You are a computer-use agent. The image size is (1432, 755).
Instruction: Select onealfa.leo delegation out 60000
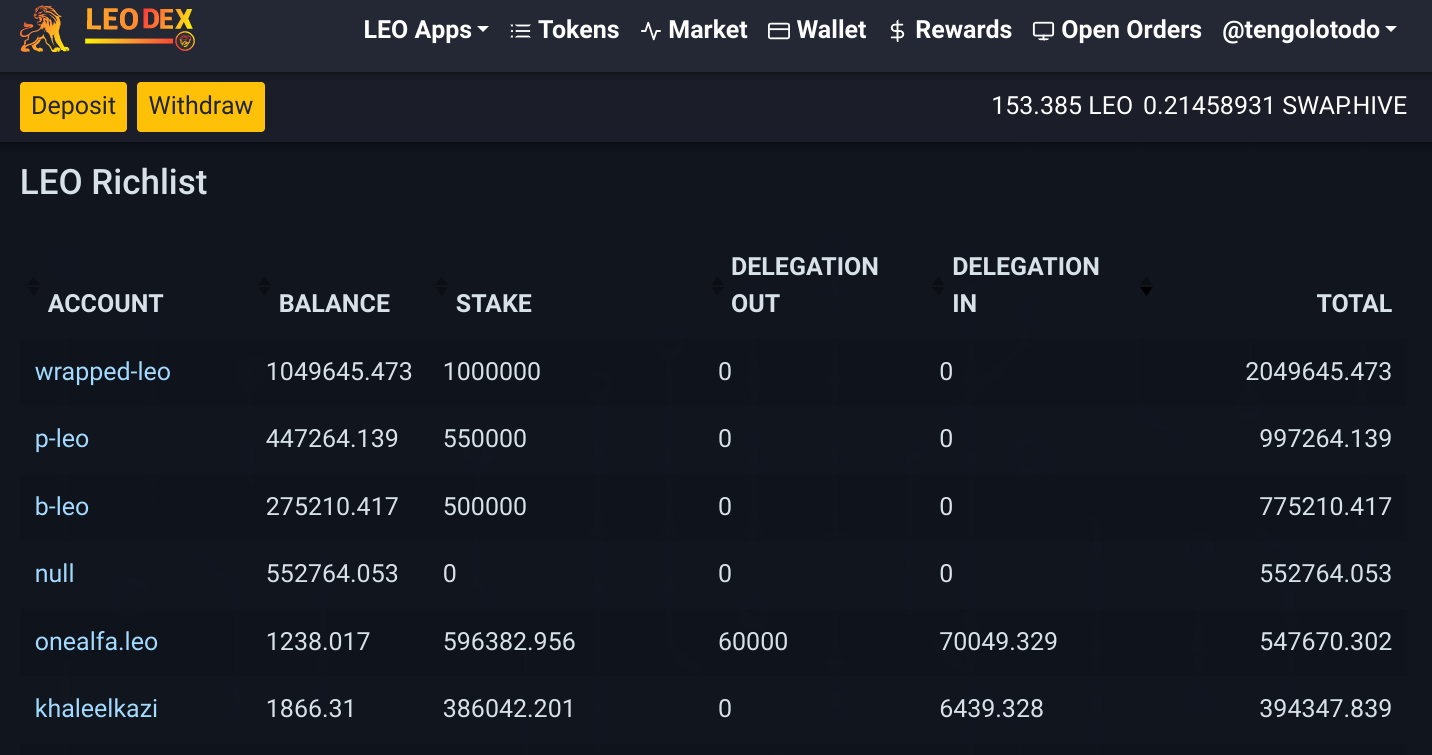[753, 641]
